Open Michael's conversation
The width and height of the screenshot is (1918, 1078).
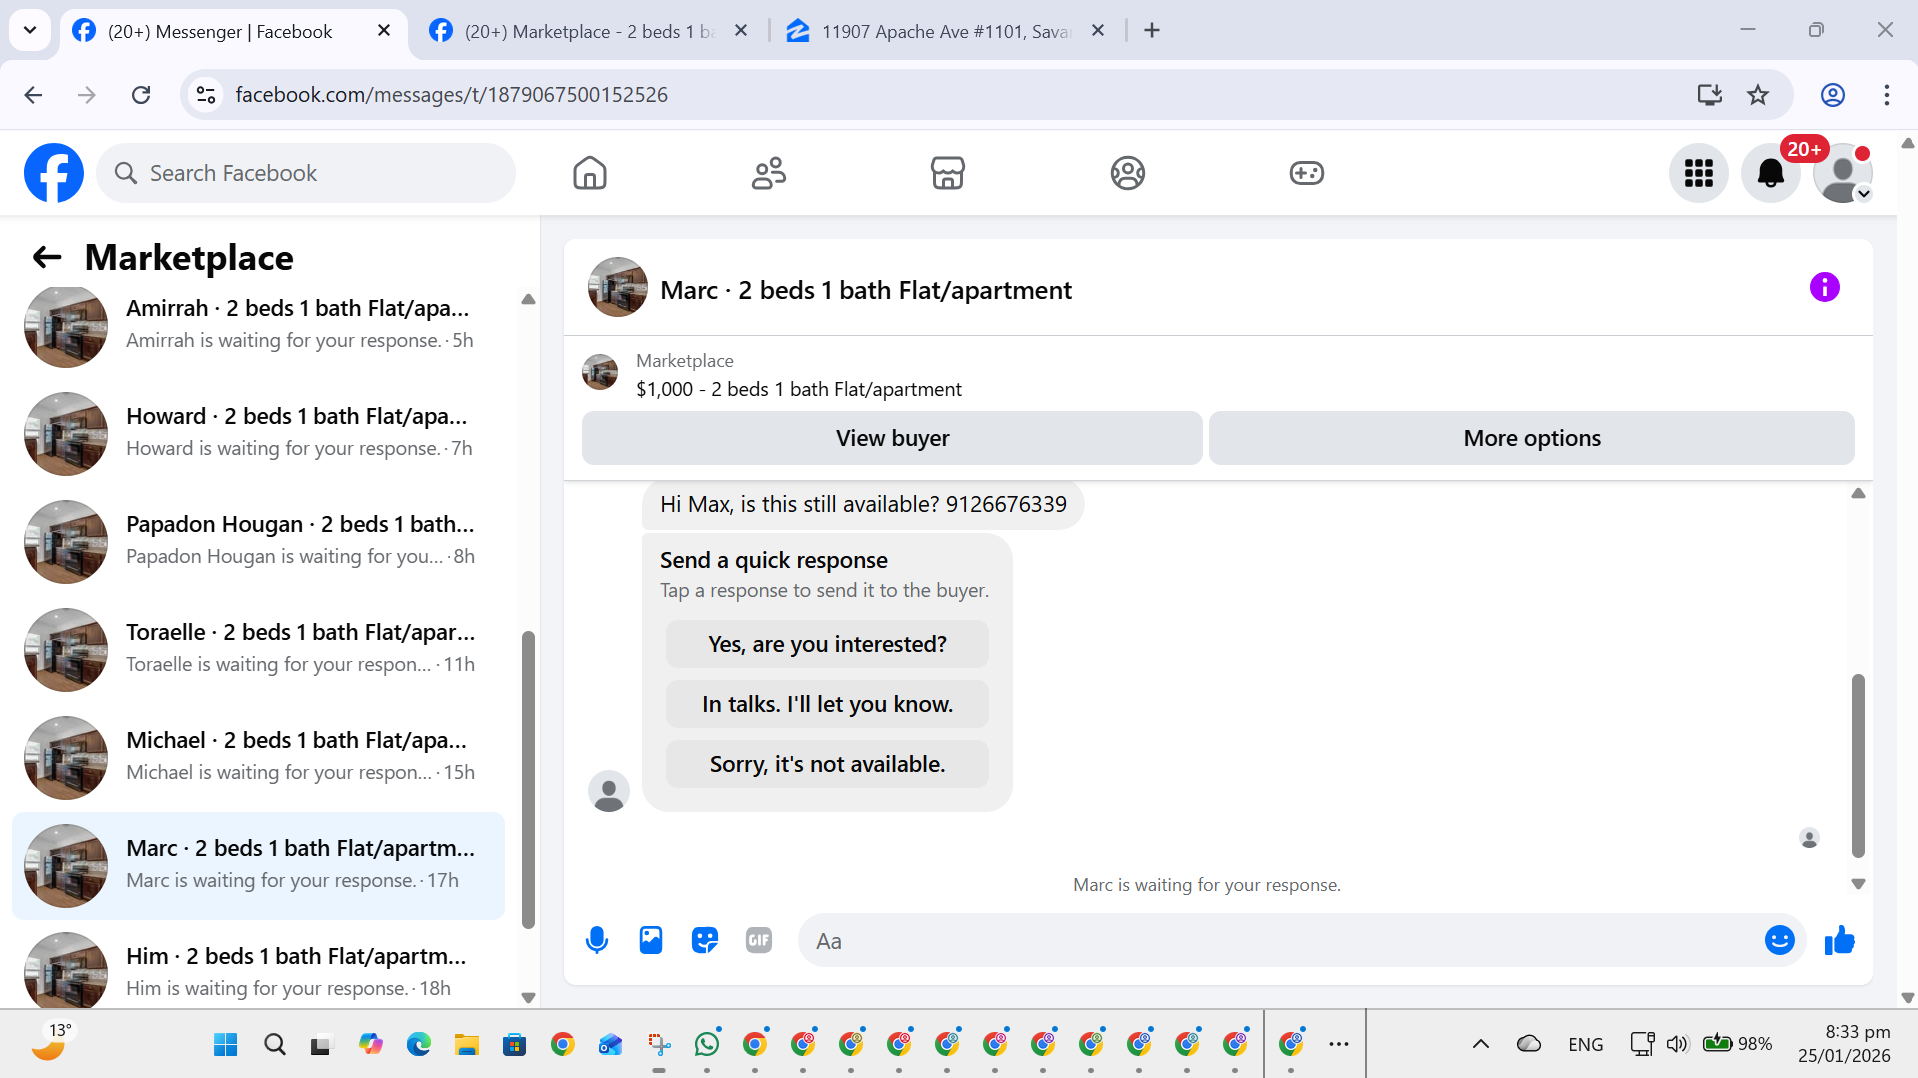[x=258, y=758]
